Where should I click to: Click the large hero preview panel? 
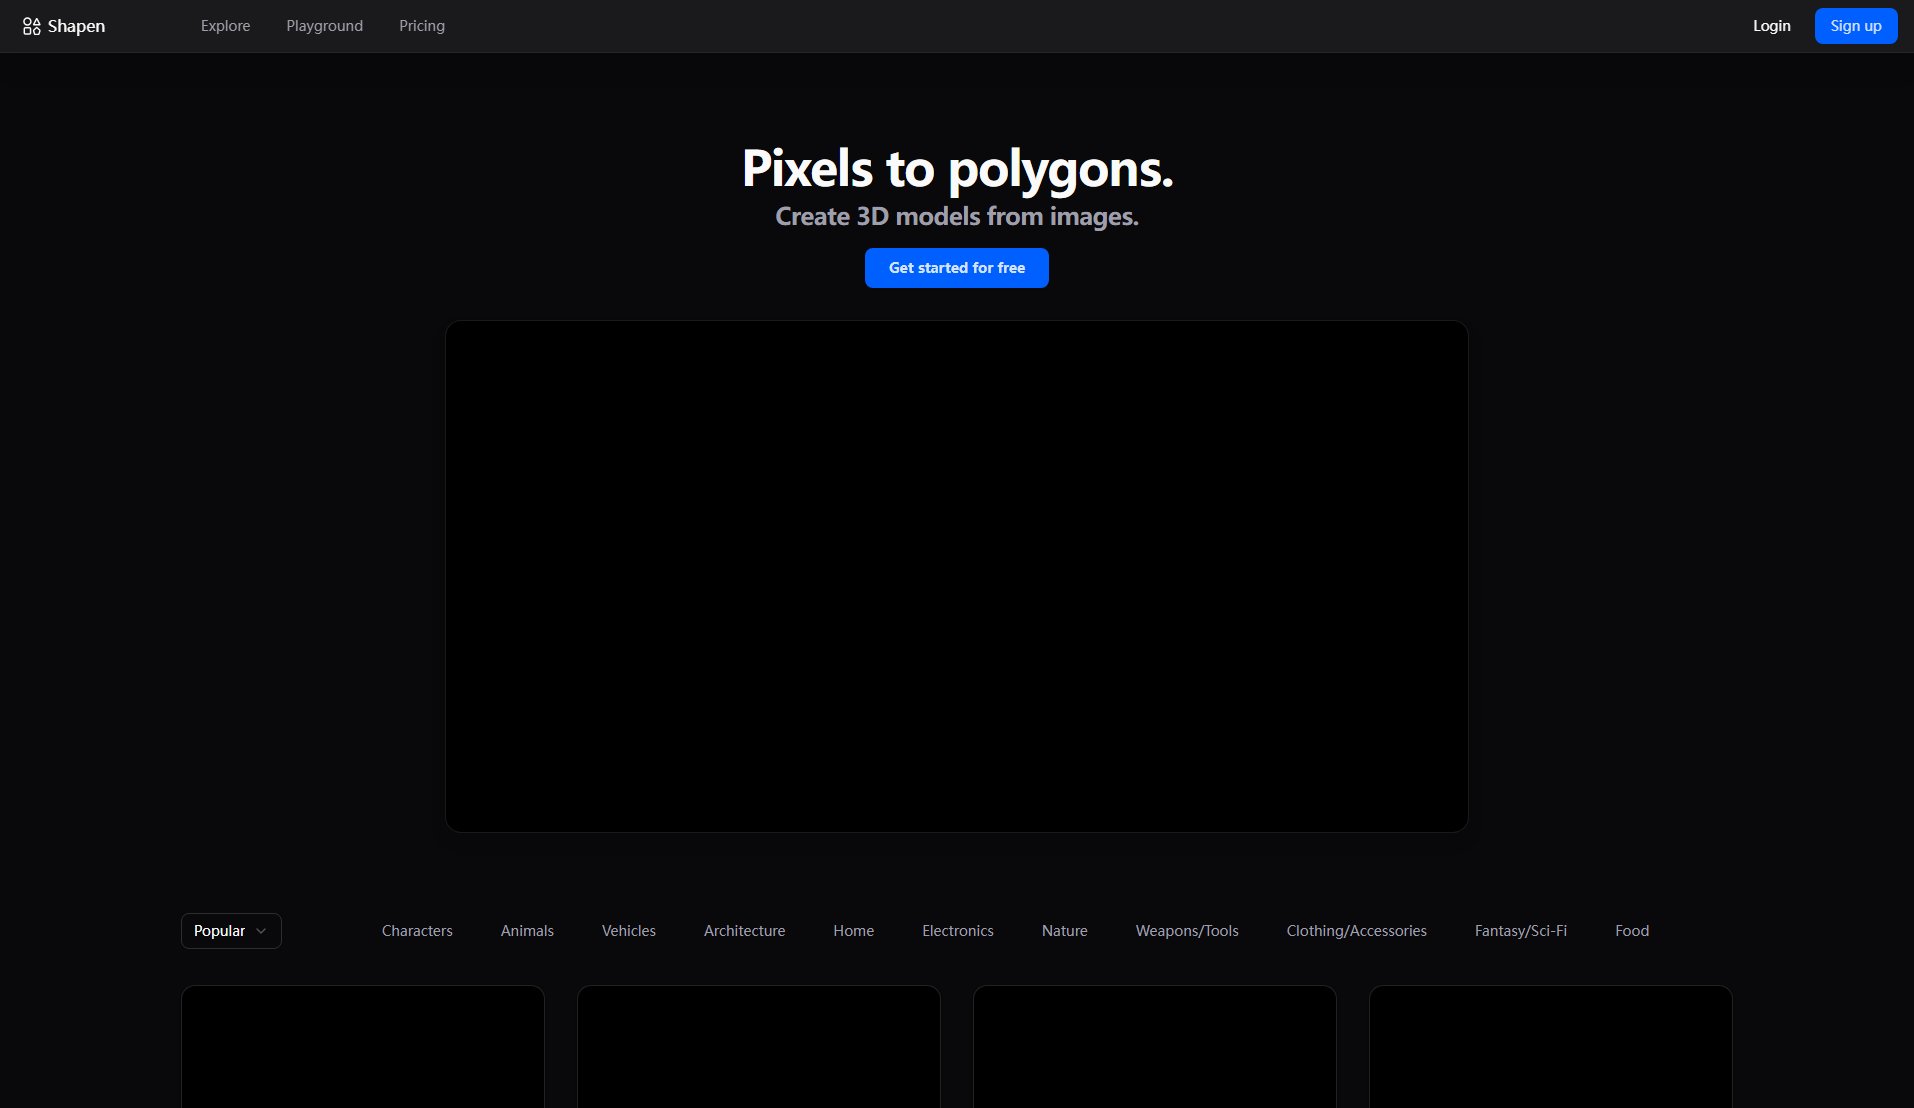click(956, 576)
